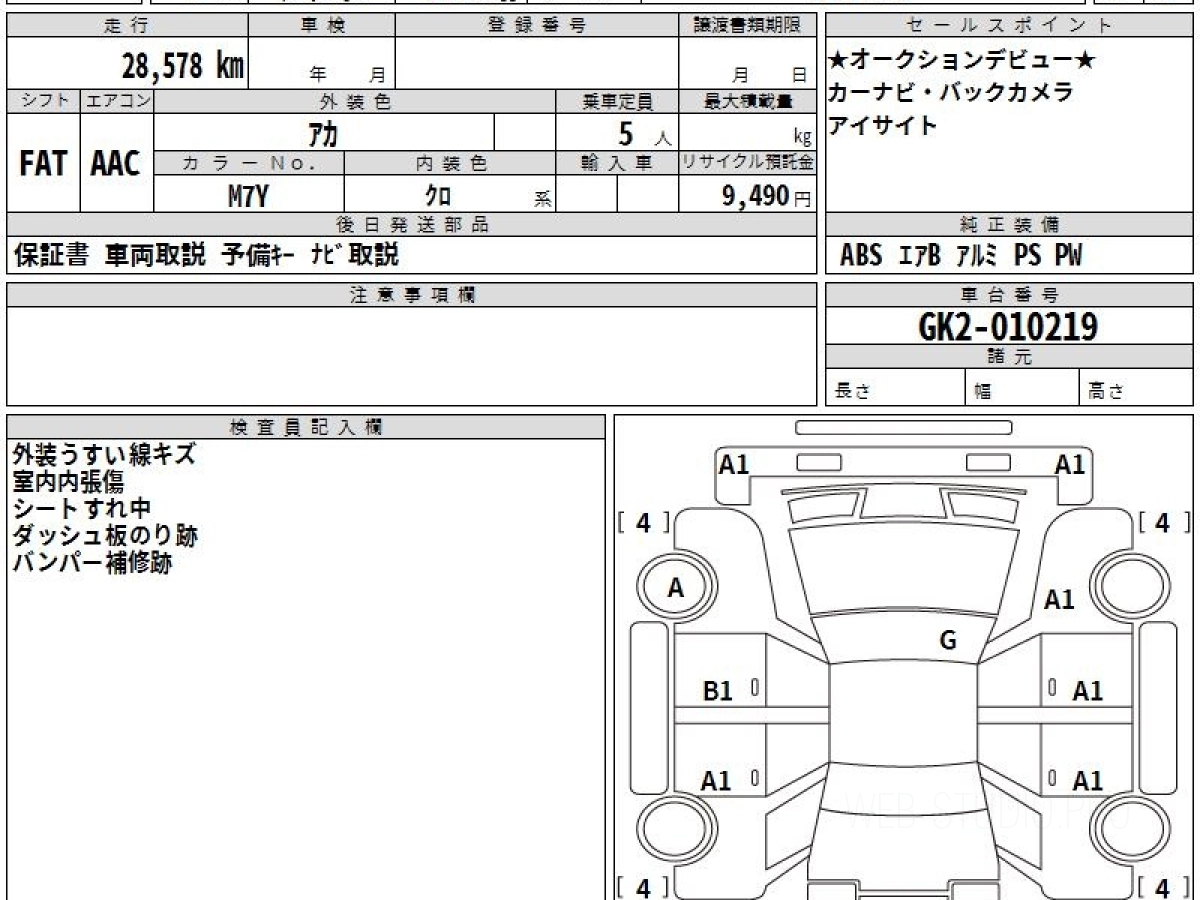Click the シートすれ中 note
The width and height of the screenshot is (1200, 900).
[x=81, y=509]
